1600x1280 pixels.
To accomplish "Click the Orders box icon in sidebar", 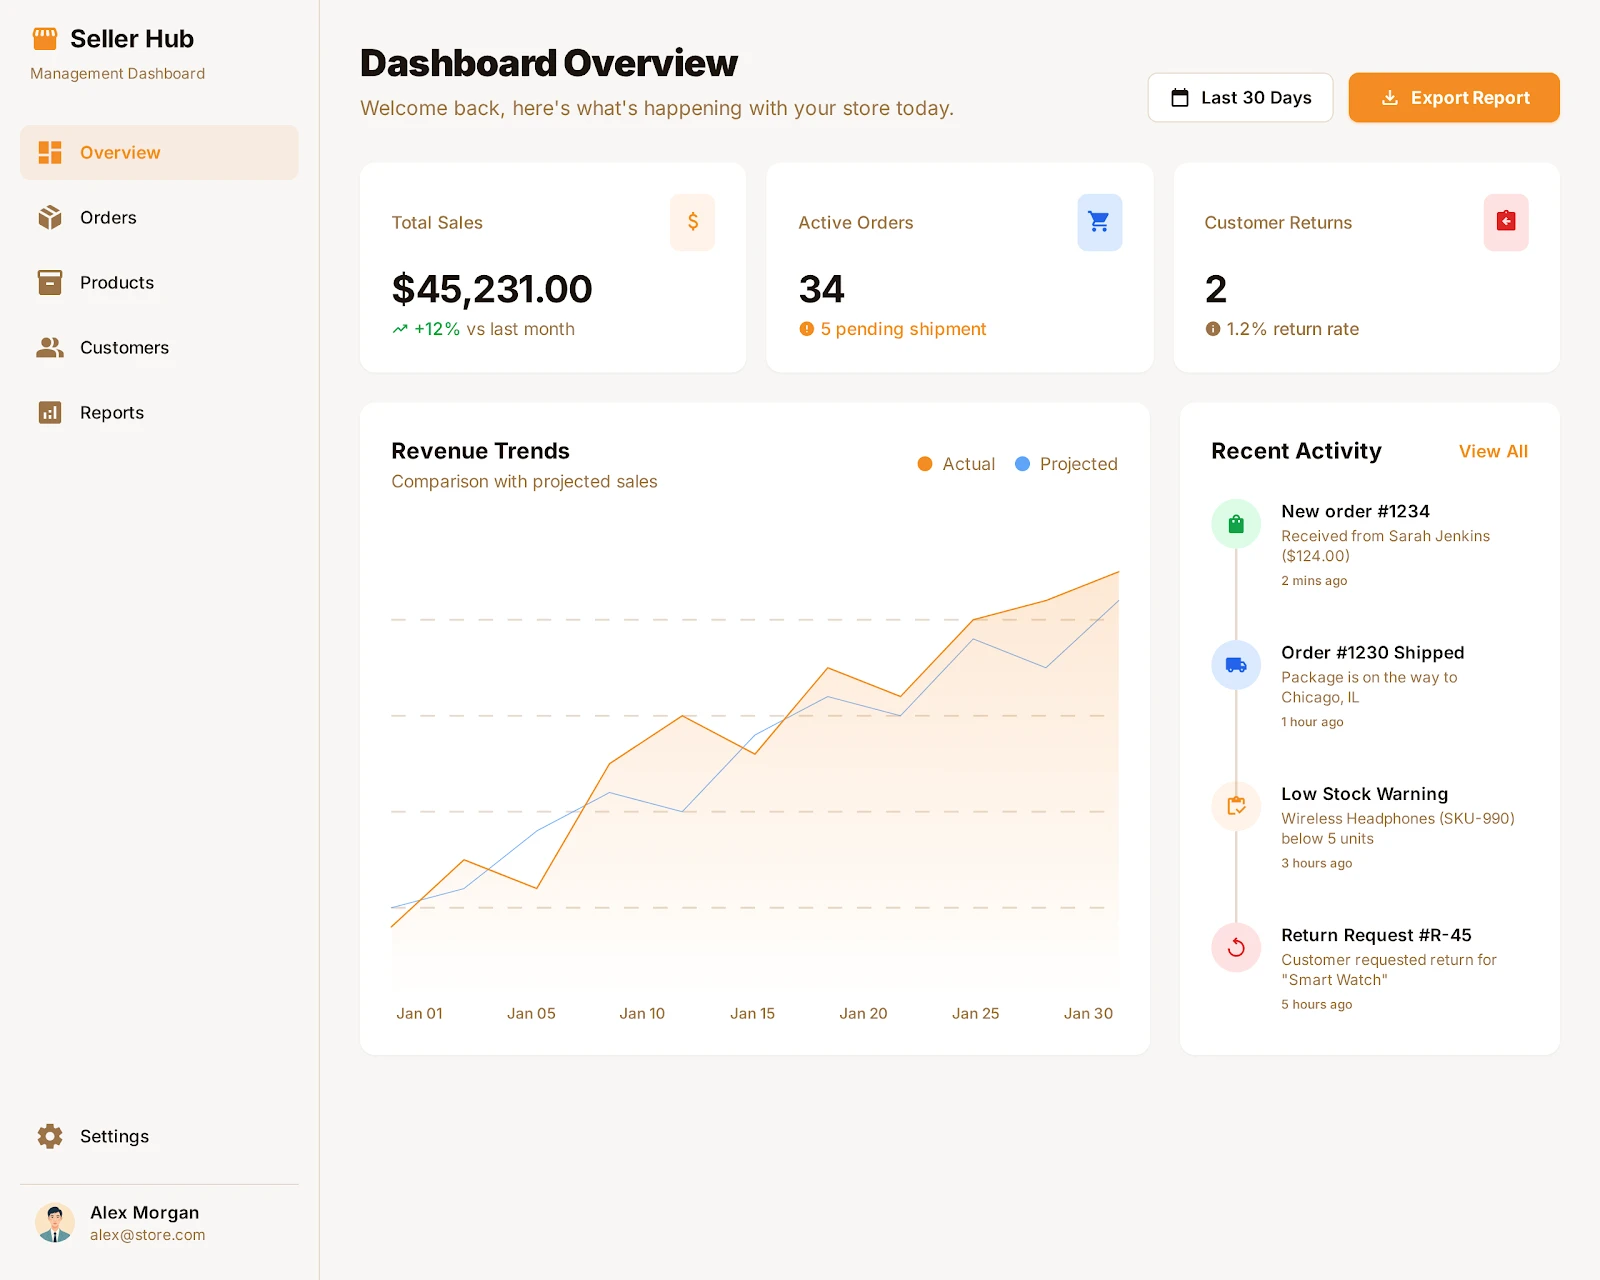I will pos(49,217).
